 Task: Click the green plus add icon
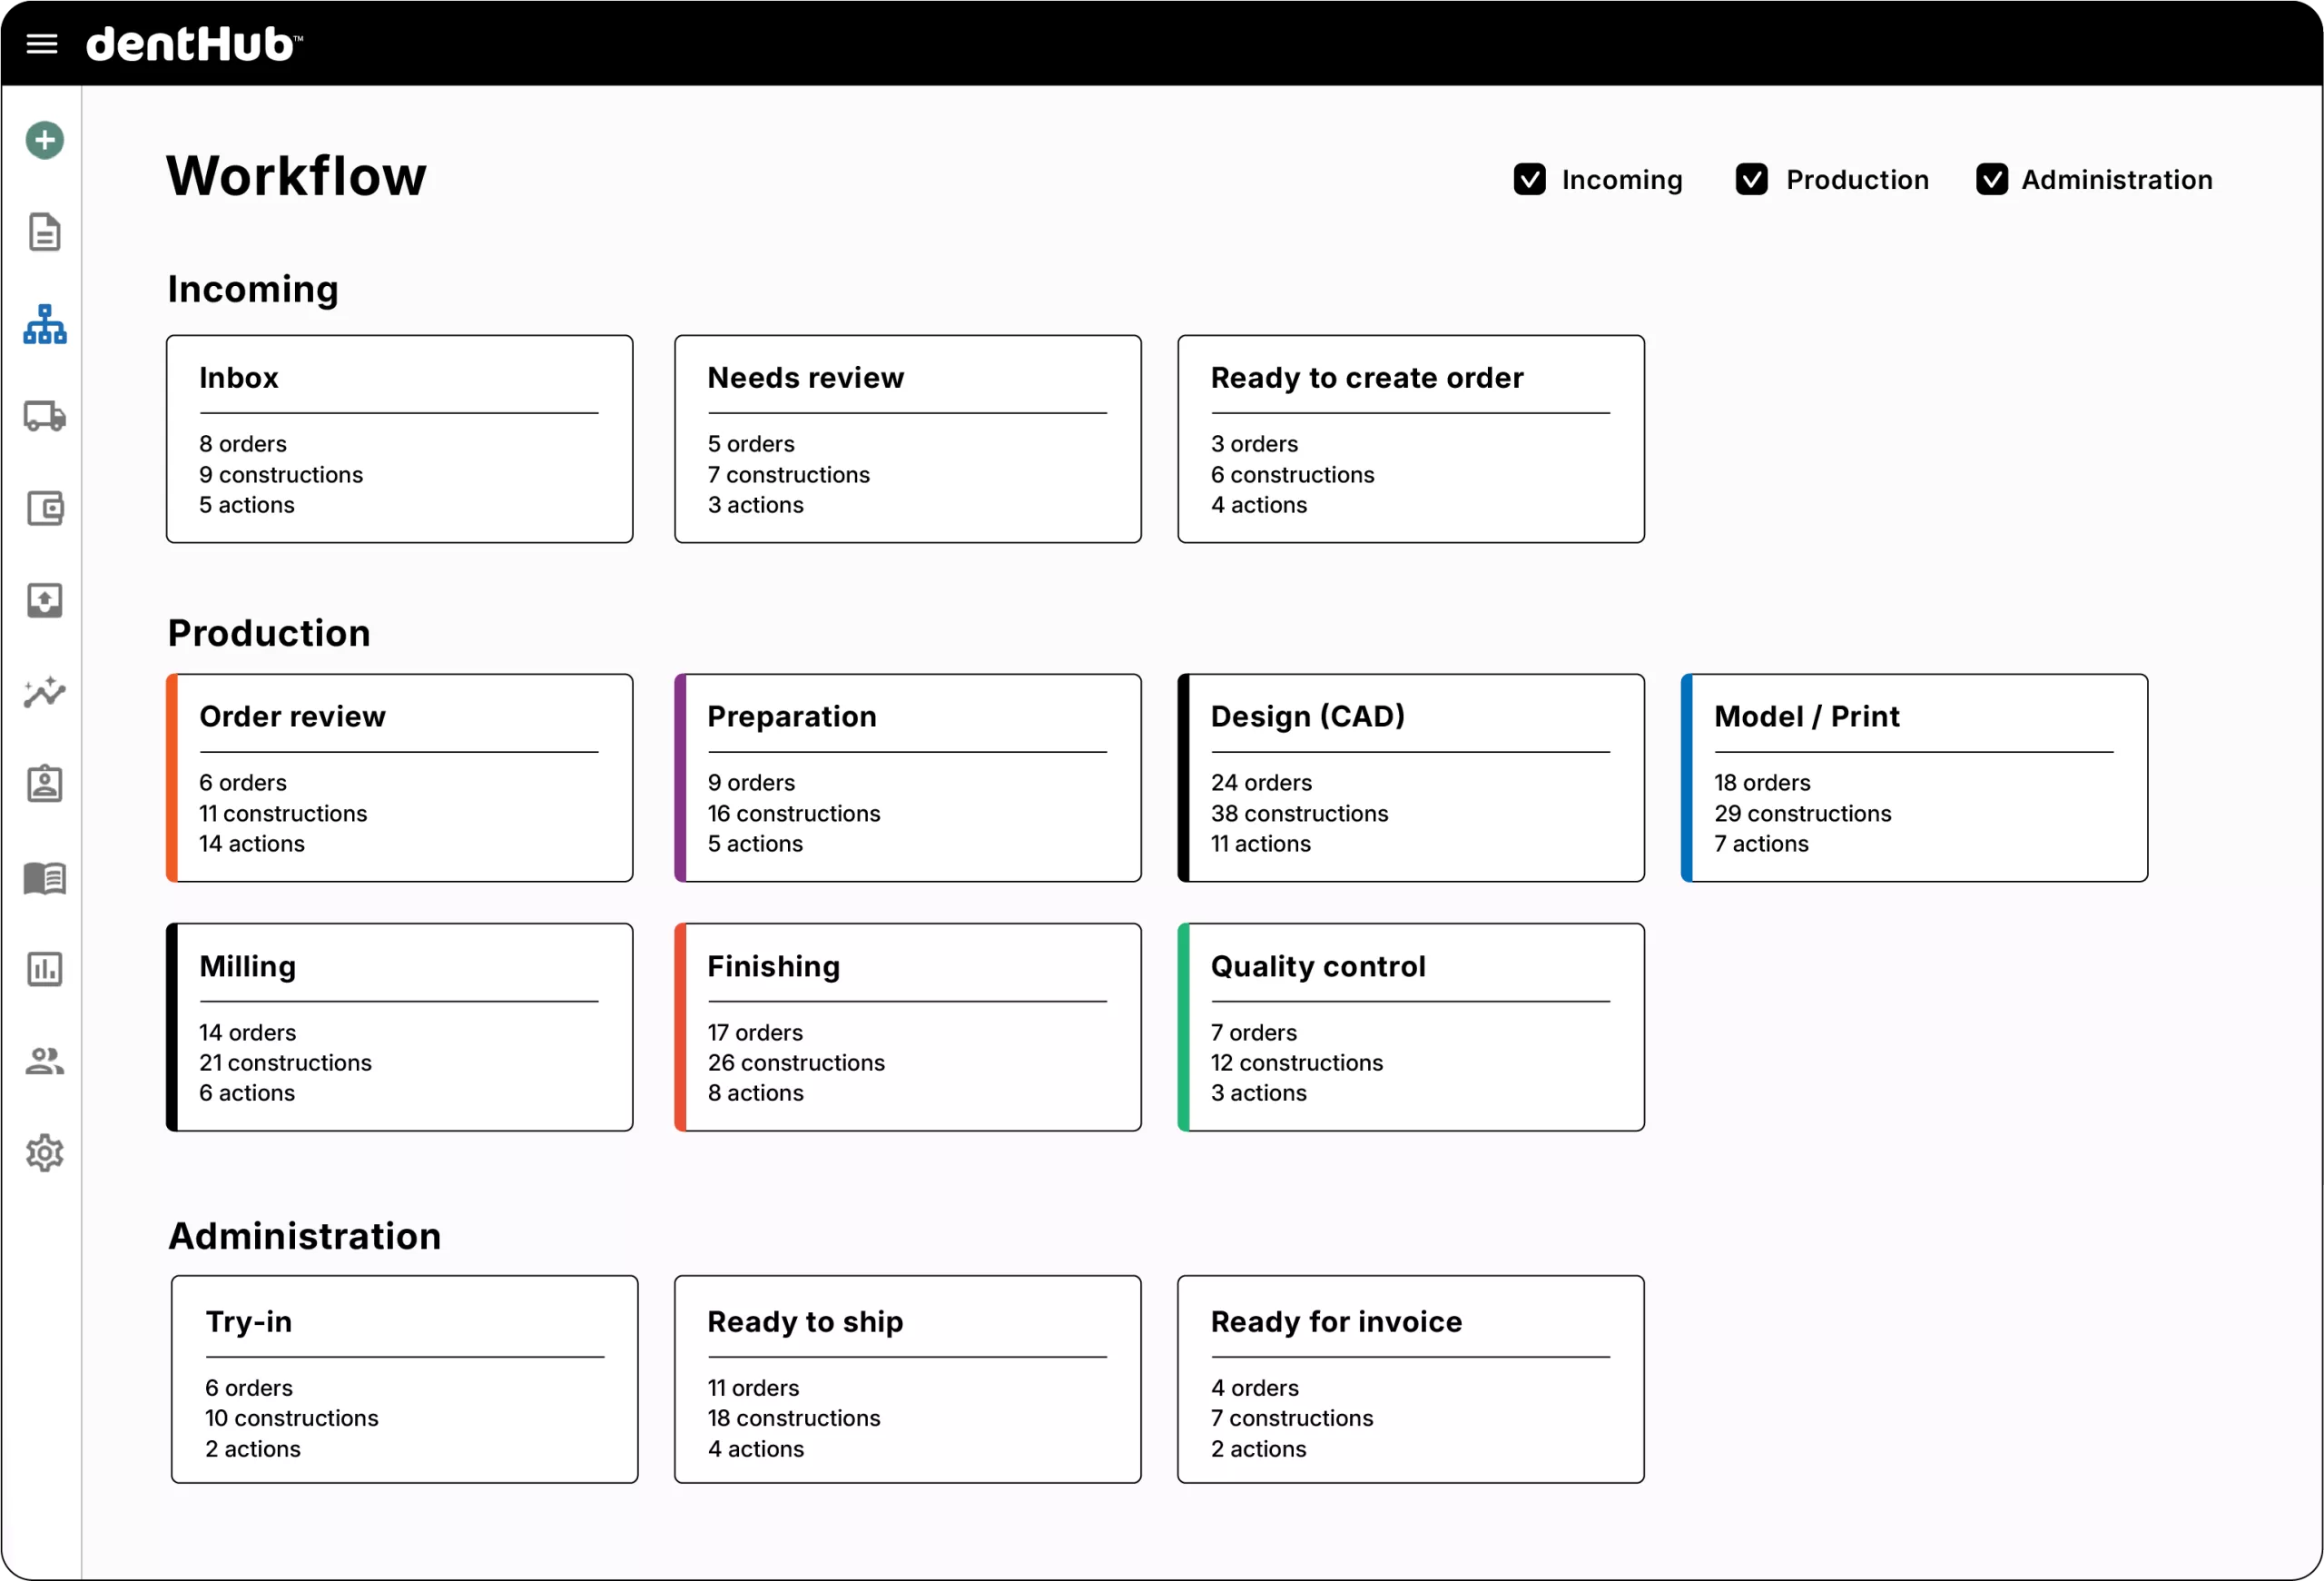click(x=44, y=140)
